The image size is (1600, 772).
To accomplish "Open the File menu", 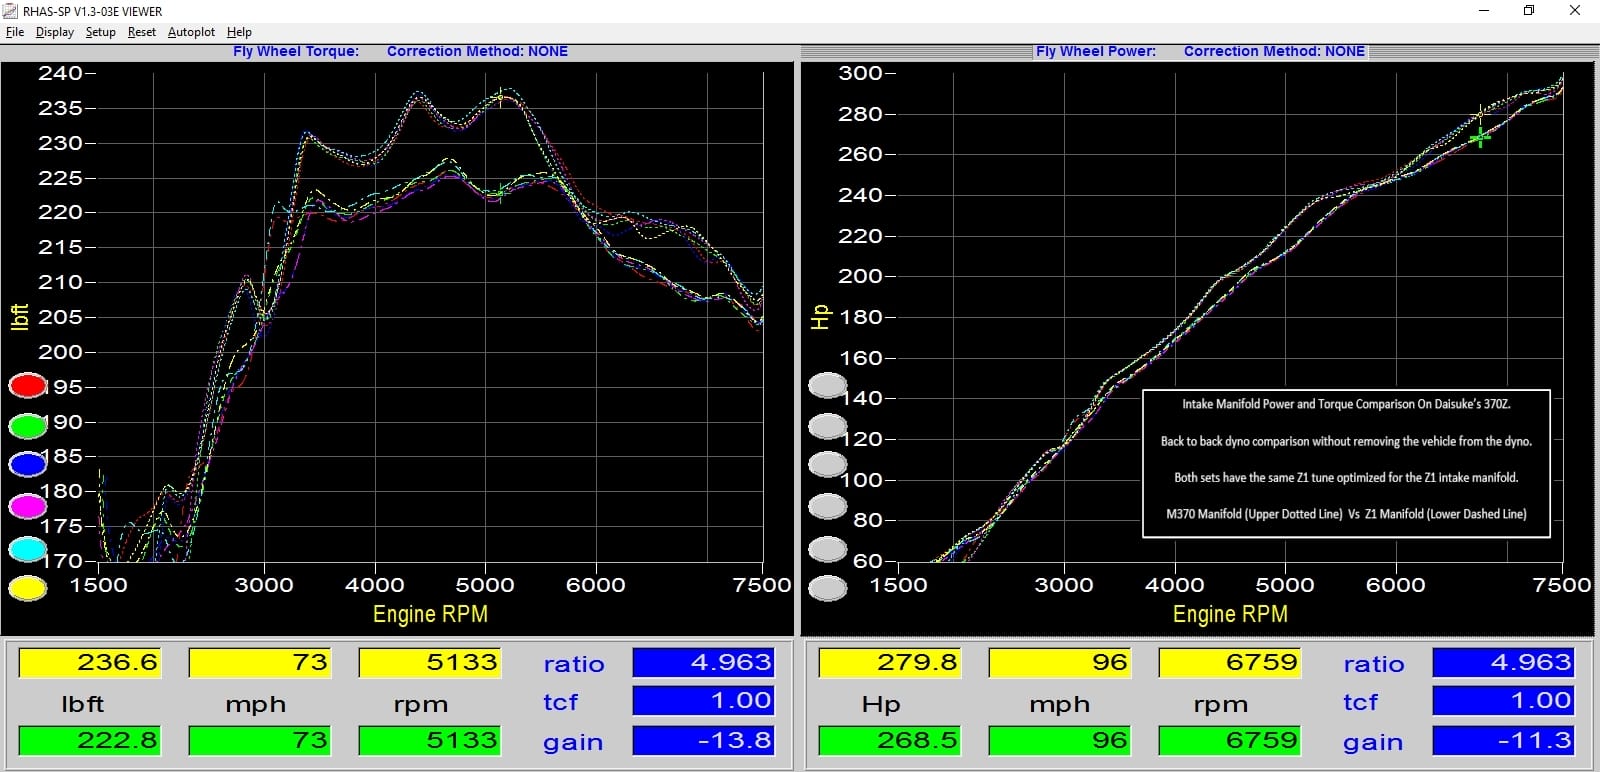I will pyautogui.click(x=15, y=32).
